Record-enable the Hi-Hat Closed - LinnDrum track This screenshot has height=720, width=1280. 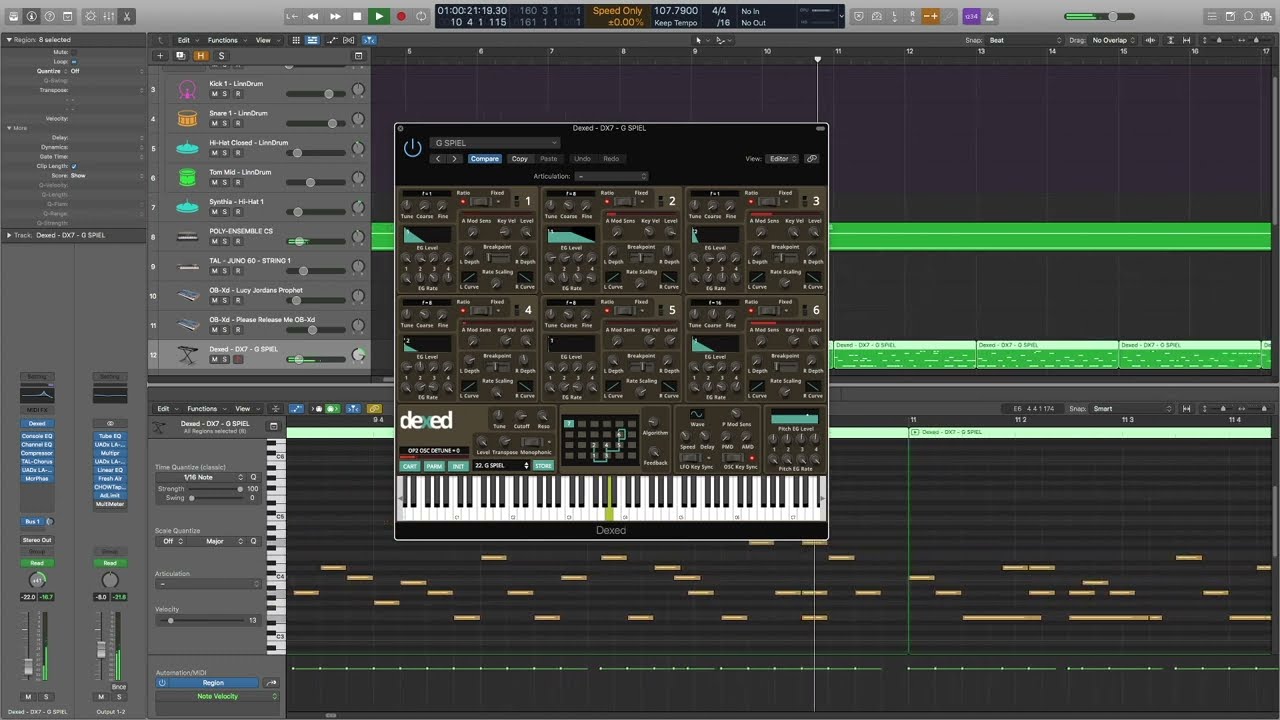click(x=237, y=153)
